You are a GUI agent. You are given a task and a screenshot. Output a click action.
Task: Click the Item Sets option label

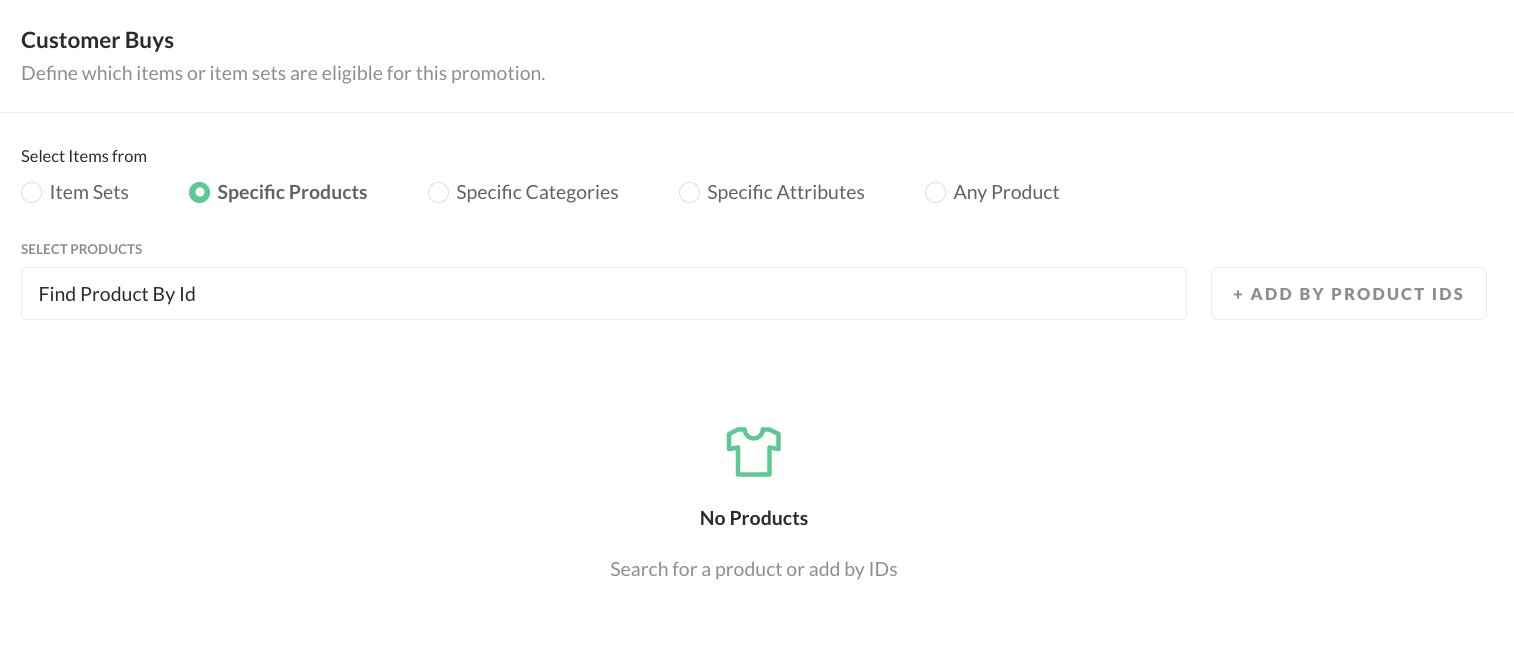pos(89,193)
